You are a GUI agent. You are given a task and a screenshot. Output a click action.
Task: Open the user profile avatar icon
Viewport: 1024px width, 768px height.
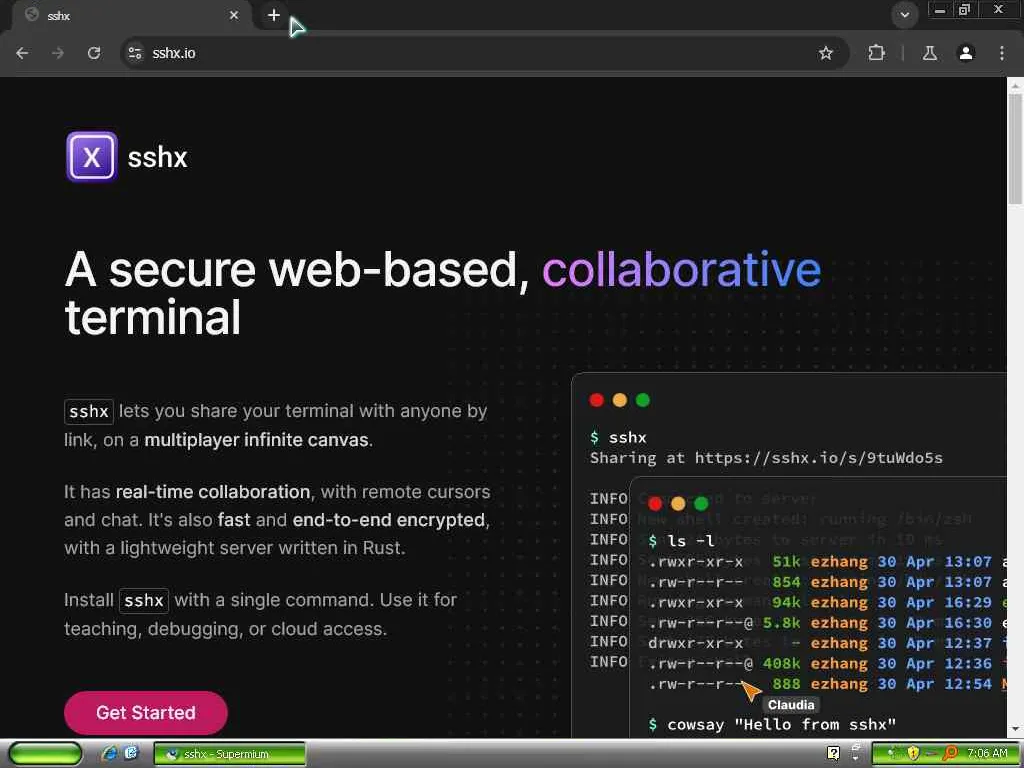966,53
